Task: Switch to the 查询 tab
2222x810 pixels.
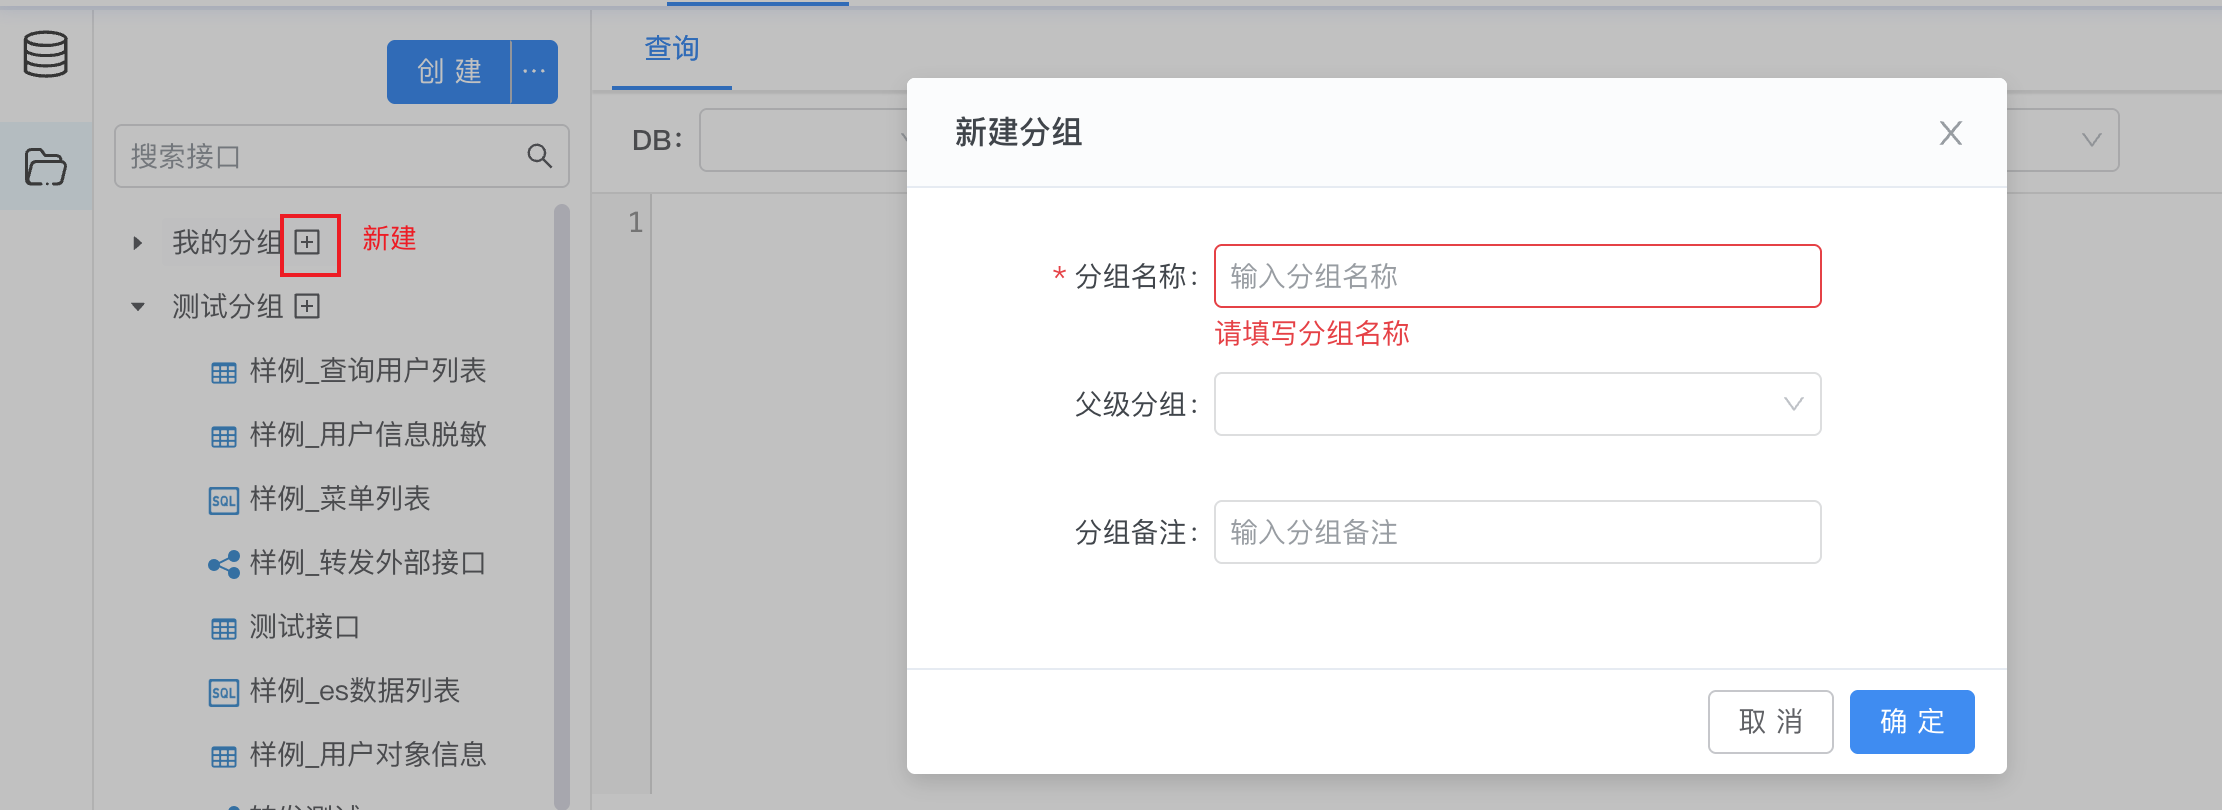Action: pos(671,49)
